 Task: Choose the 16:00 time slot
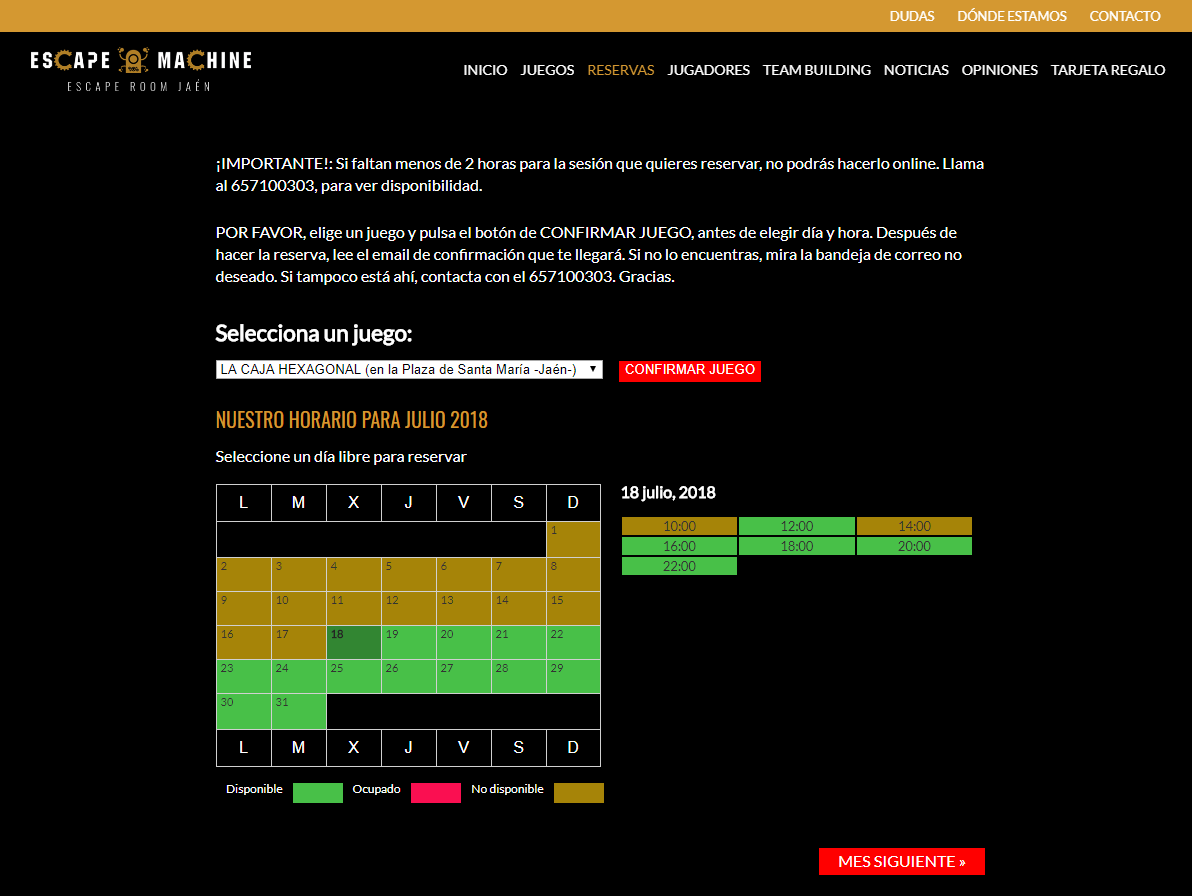click(679, 546)
